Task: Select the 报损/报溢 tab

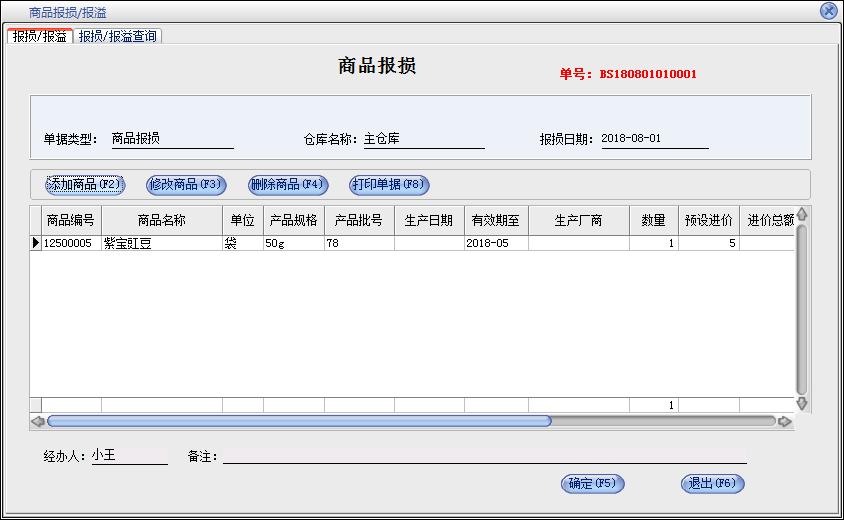Action: [40, 36]
